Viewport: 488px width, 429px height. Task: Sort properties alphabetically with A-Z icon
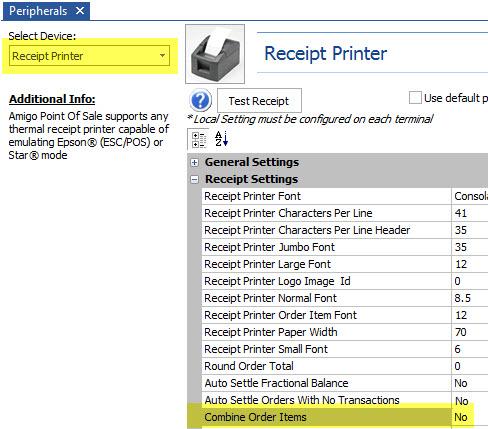tap(221, 139)
